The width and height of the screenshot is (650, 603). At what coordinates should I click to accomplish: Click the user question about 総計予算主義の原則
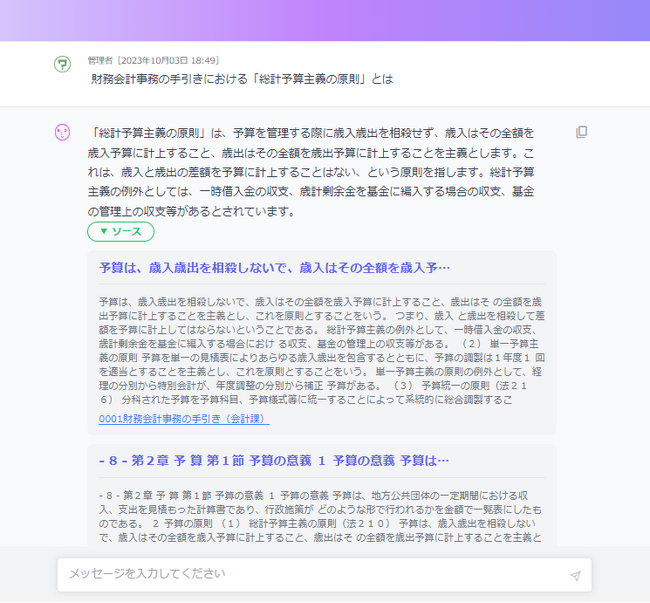point(242,79)
